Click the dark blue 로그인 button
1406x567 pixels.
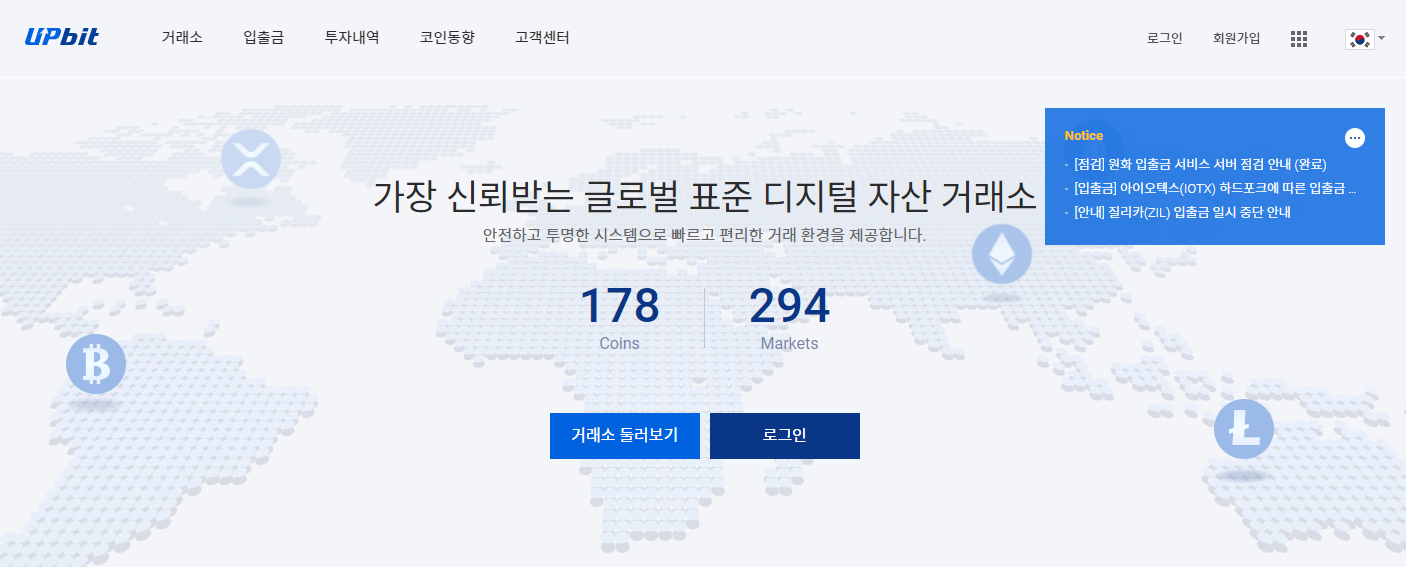click(785, 436)
